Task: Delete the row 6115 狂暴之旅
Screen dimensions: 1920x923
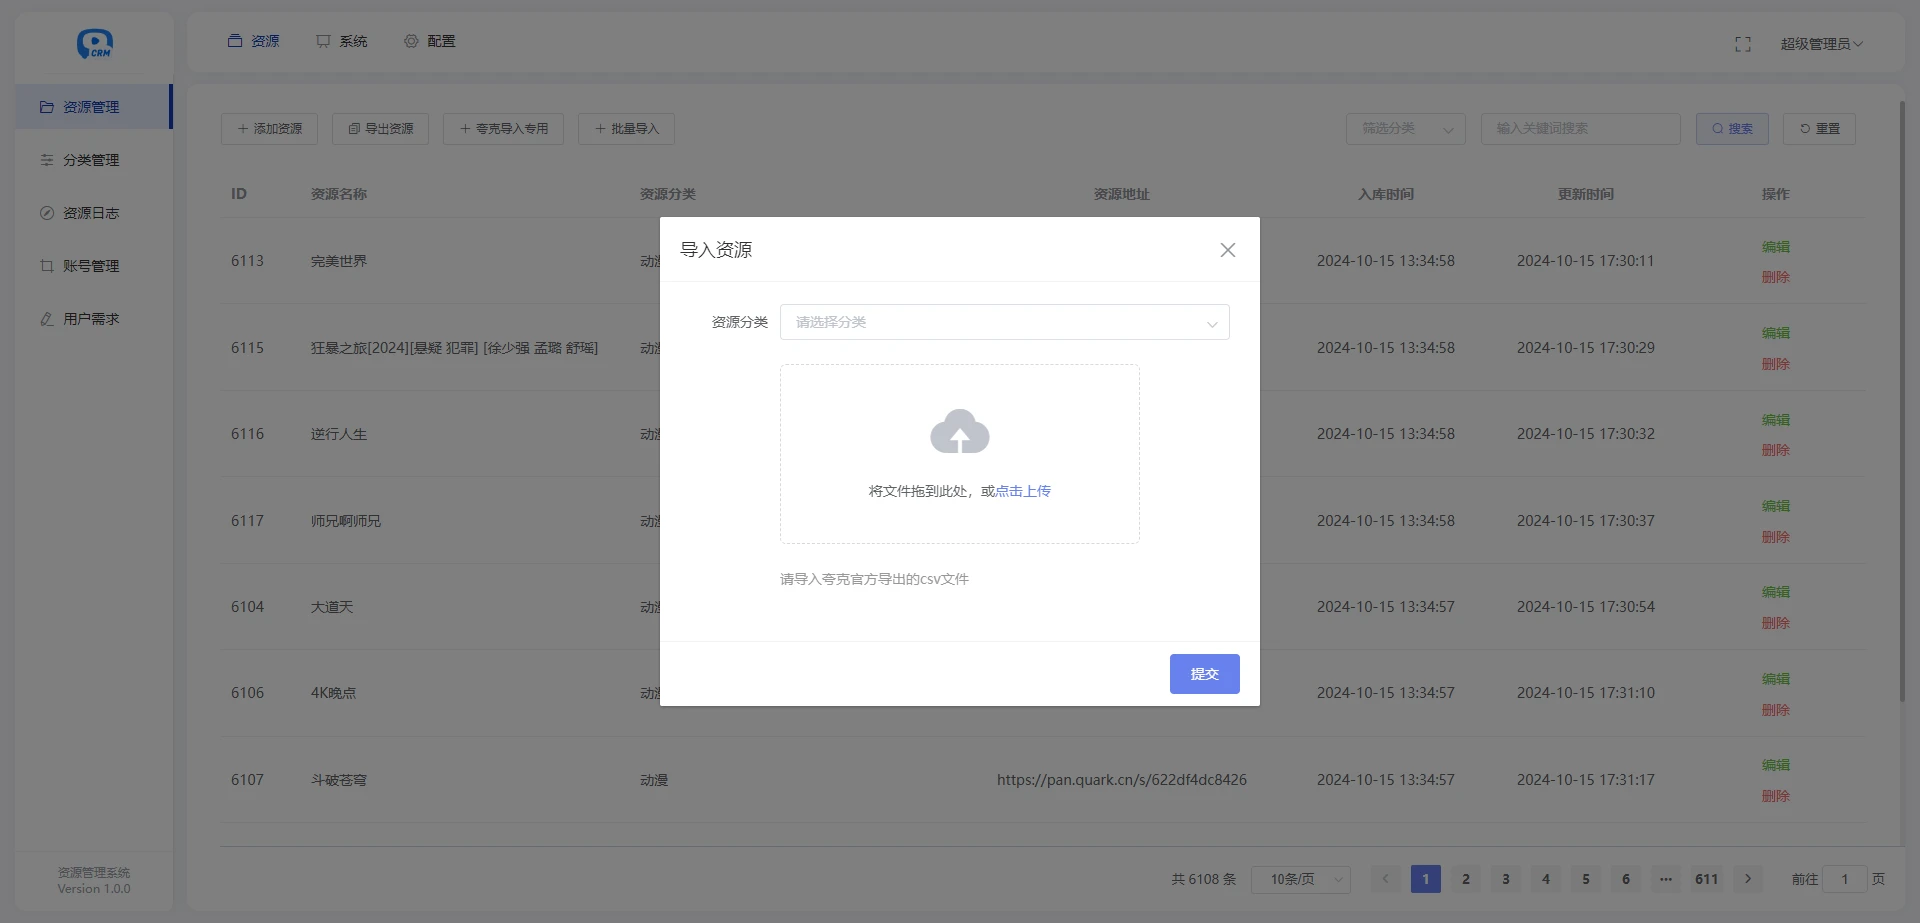Action: point(1776,364)
